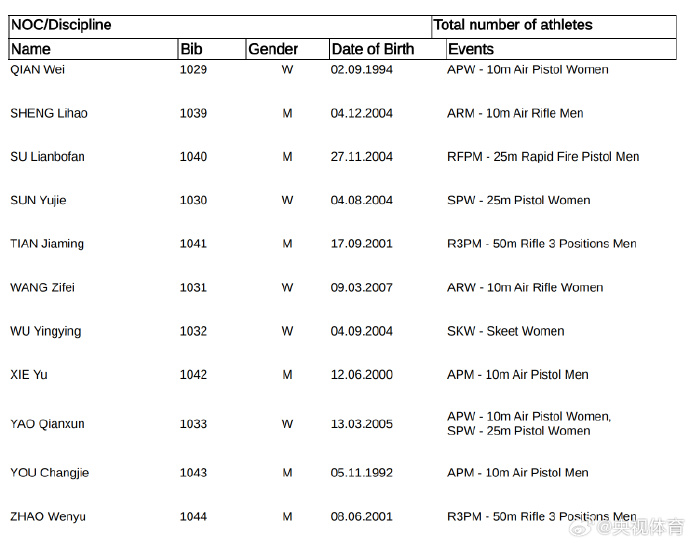Click SUN Yujie's birth date 04.08.2004
Viewport: 690px width, 543px height.
pos(361,200)
